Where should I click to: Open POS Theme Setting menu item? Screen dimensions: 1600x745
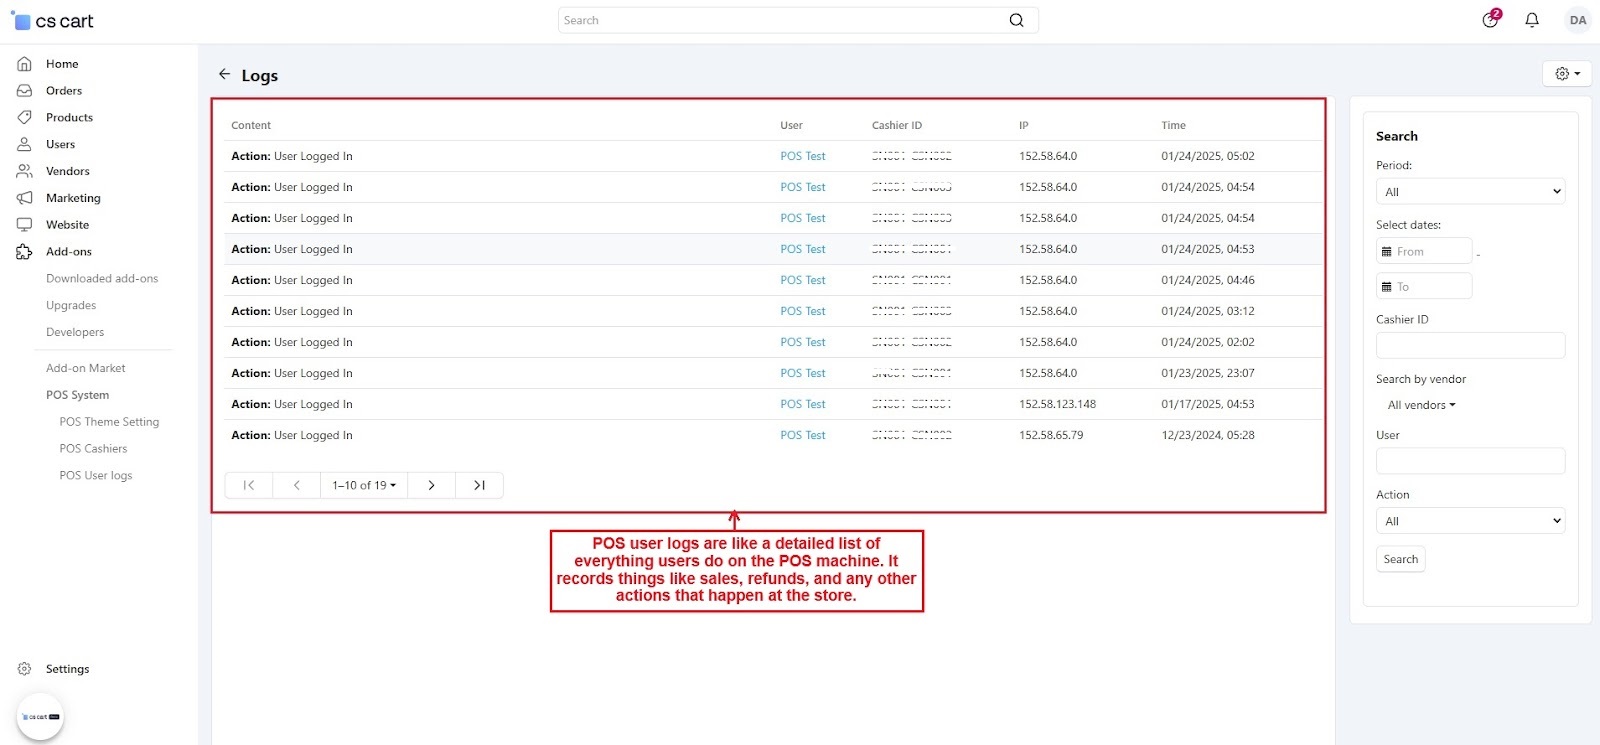109,422
